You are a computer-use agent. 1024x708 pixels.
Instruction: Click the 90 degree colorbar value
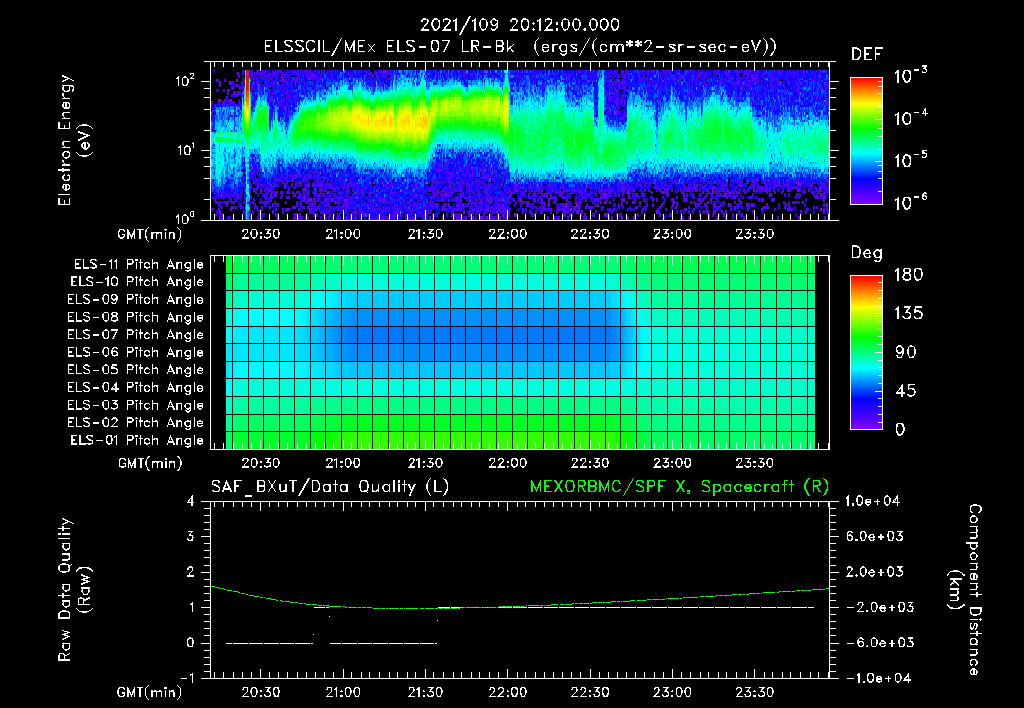click(906, 353)
